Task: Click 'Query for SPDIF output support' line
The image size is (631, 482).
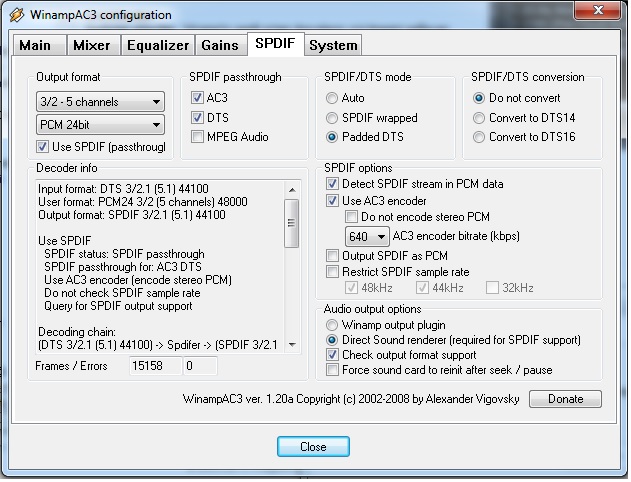Action: (x=118, y=306)
